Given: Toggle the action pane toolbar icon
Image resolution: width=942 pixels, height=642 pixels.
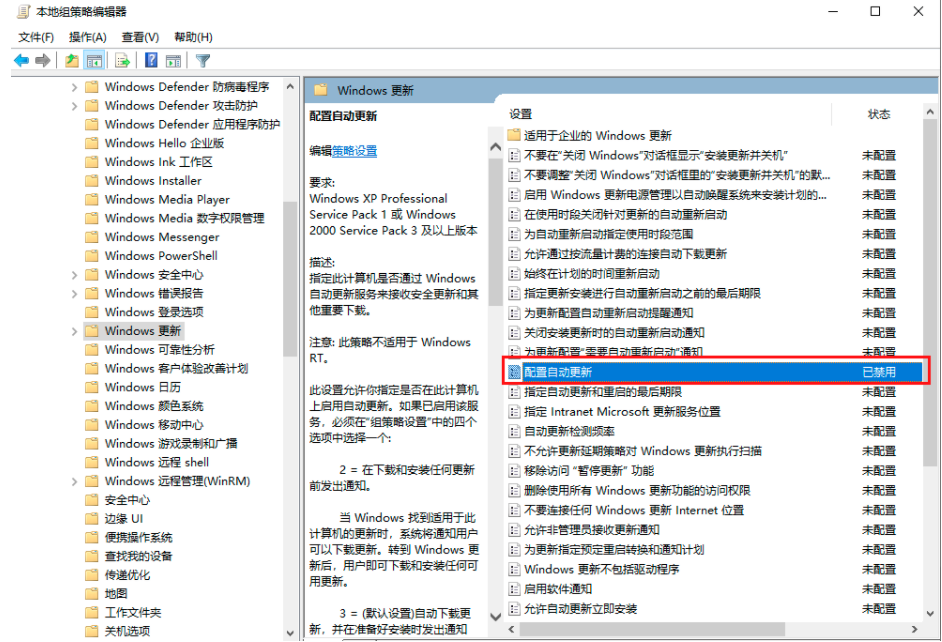Looking at the screenshot, I should click(174, 61).
